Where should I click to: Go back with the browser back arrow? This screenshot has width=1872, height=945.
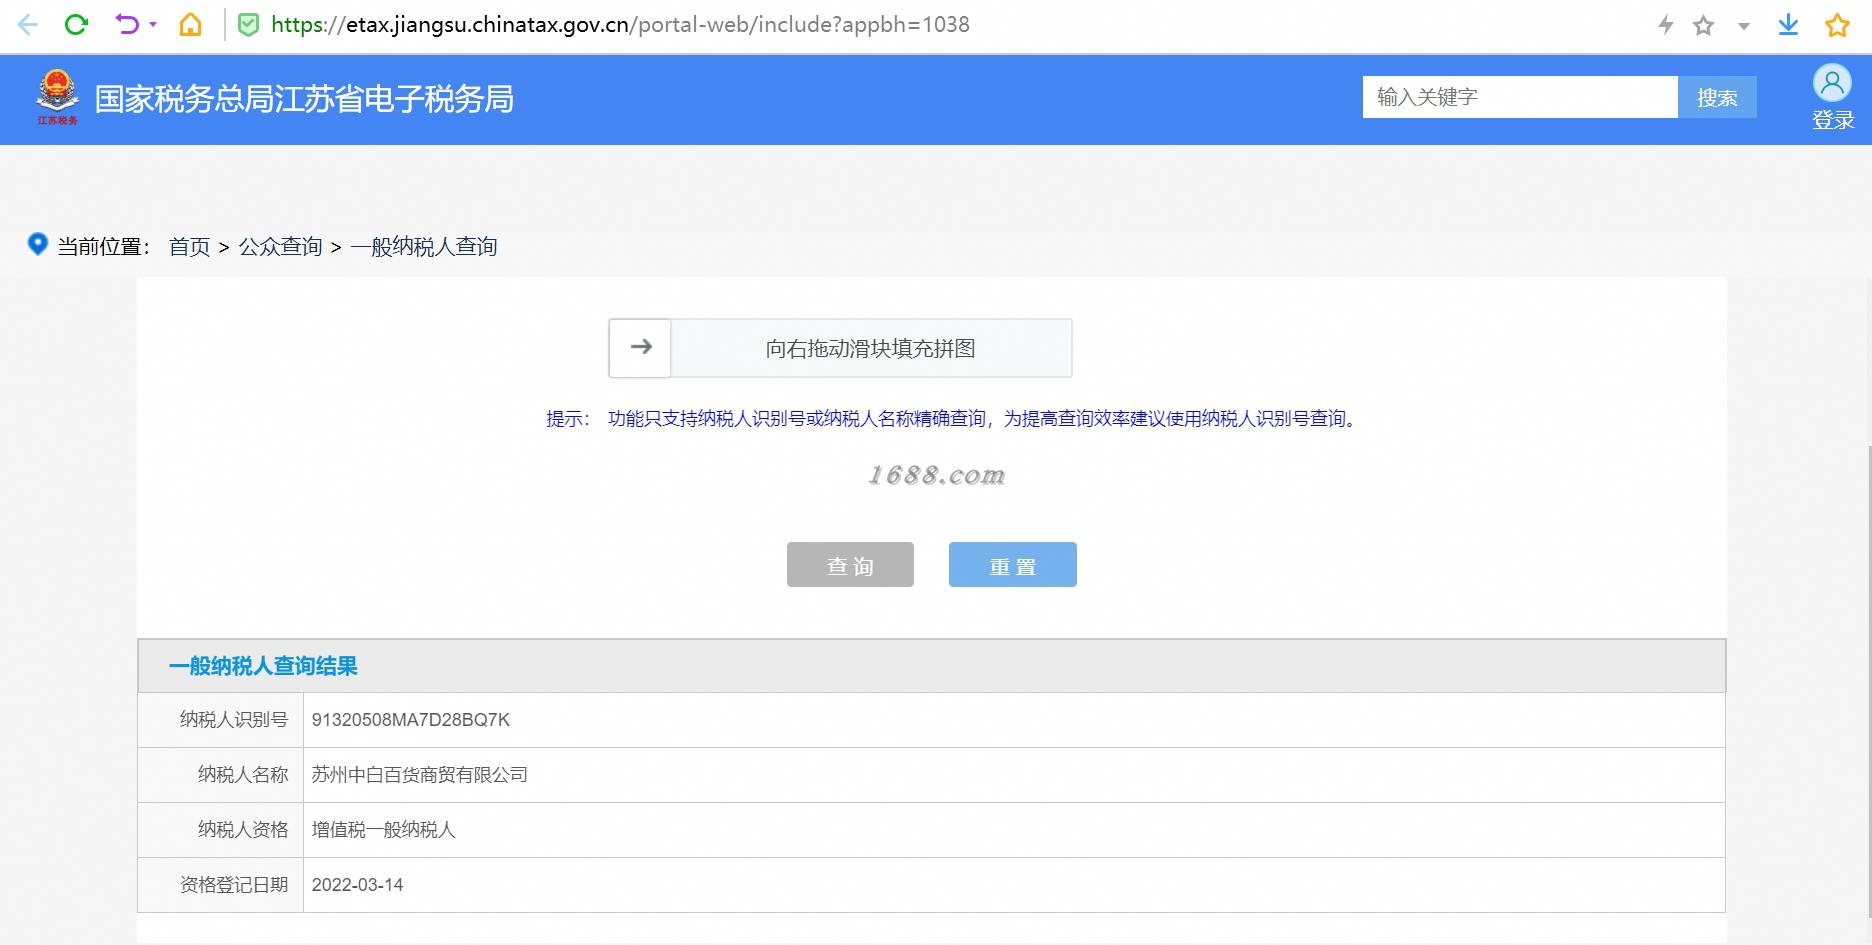point(28,25)
